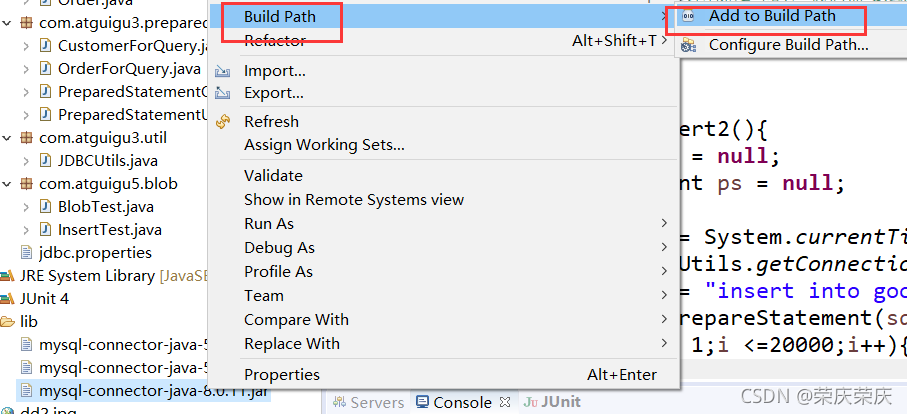Click the JRE System Library icon
Viewport: 907px width, 414px height.
tap(7, 276)
